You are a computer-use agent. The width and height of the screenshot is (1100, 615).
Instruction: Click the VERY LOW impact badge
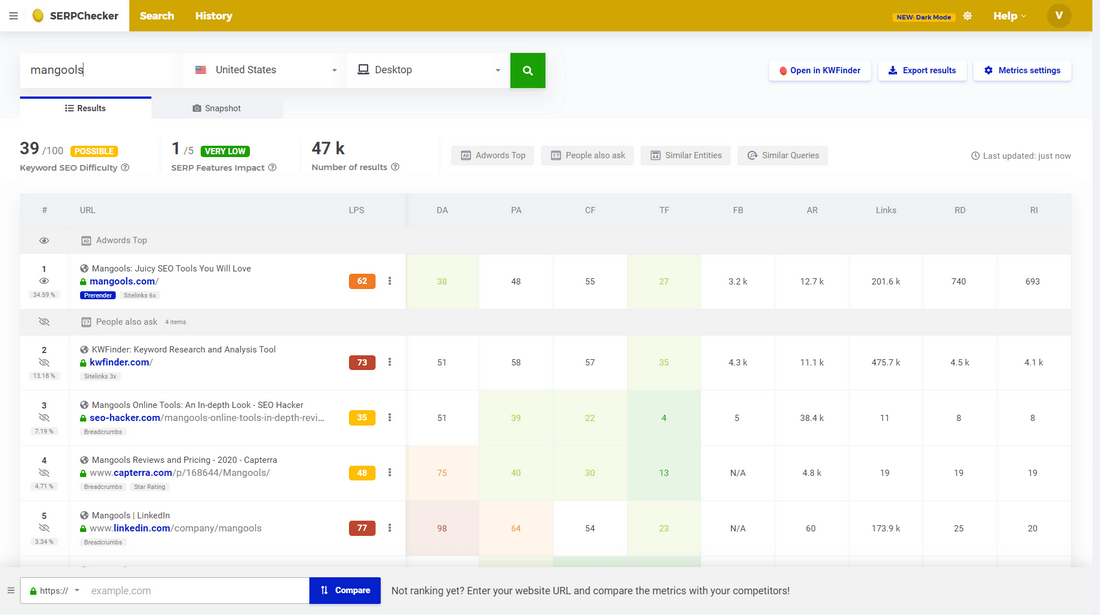click(225, 151)
